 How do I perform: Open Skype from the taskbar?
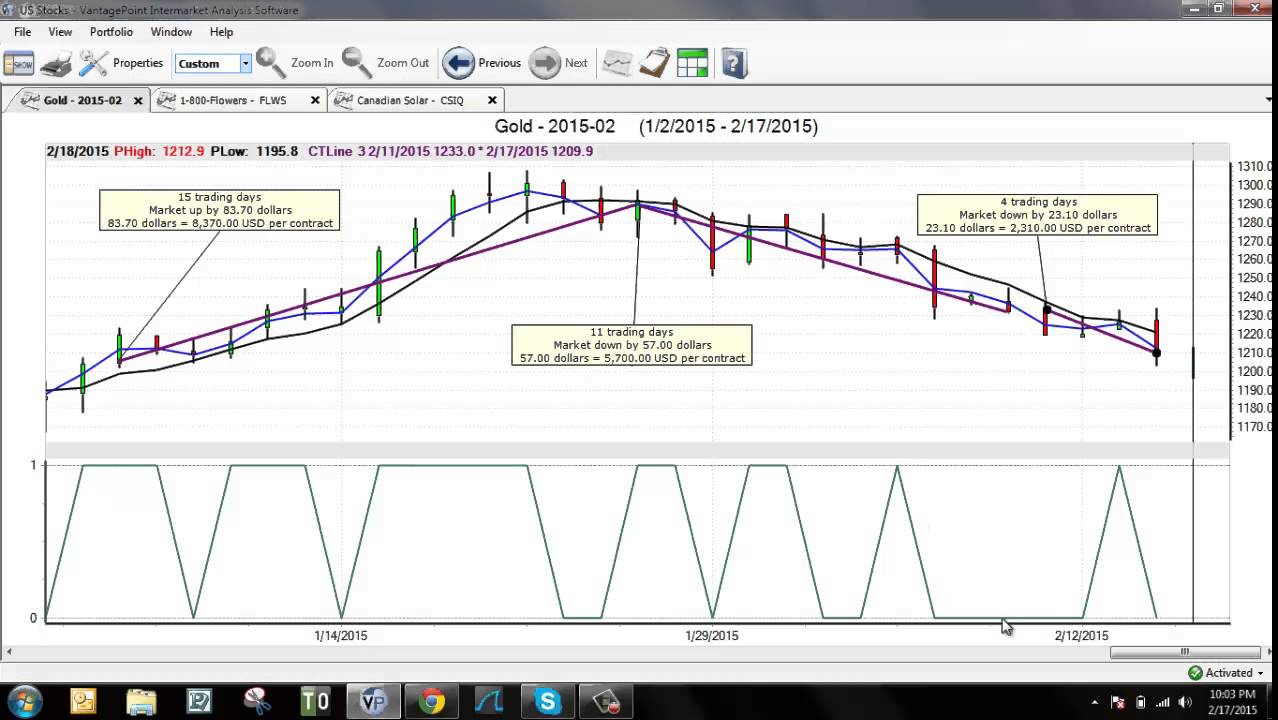tap(548, 702)
